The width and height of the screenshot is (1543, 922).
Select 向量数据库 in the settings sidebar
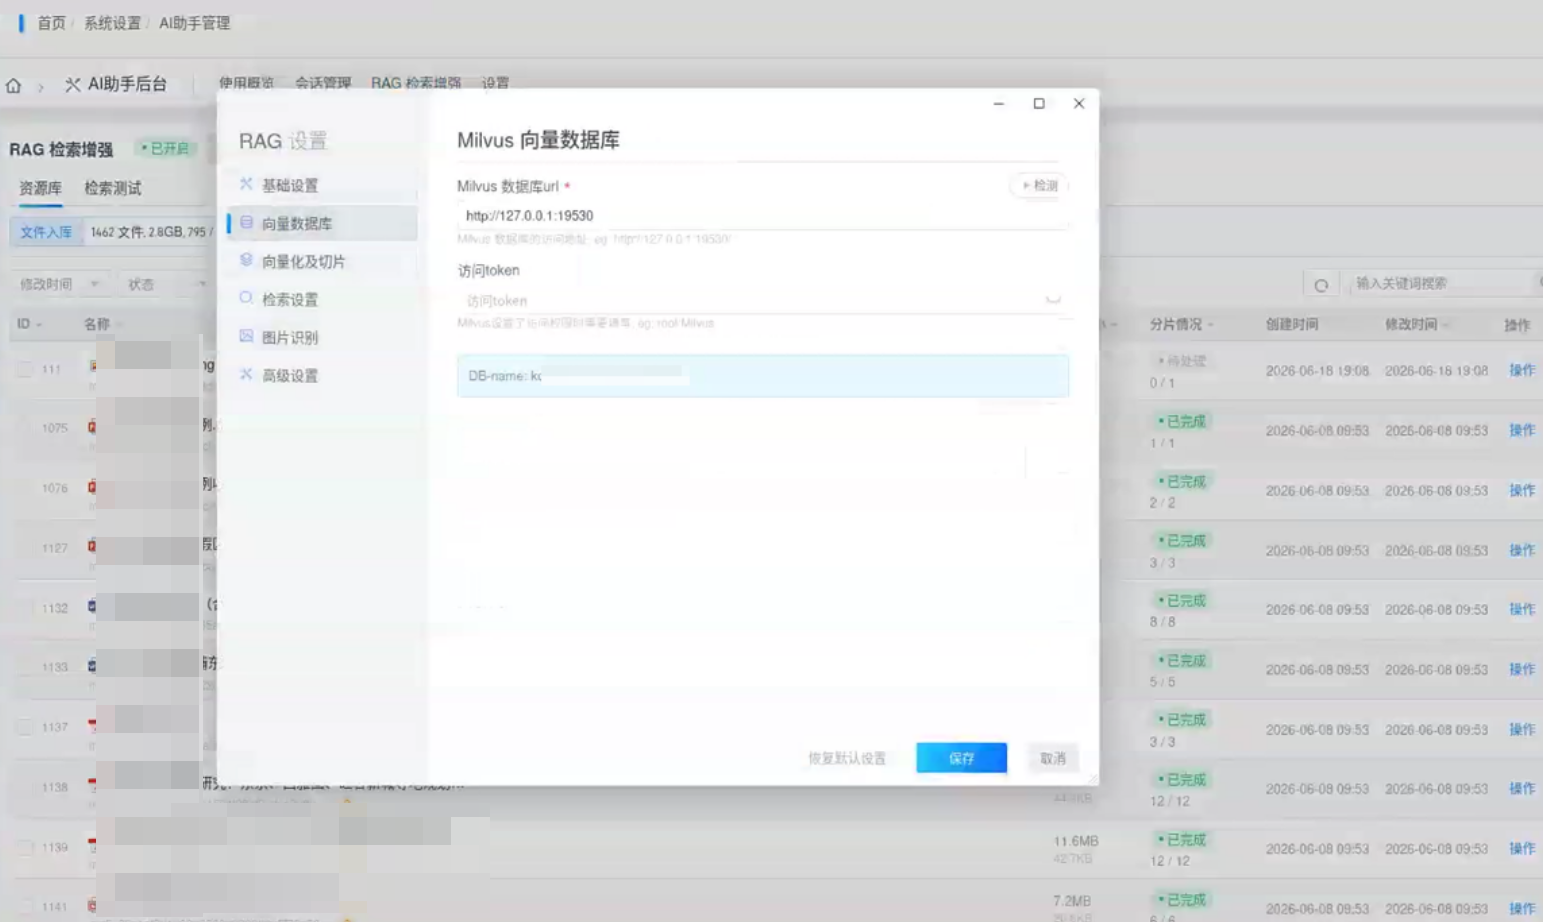[321, 223]
